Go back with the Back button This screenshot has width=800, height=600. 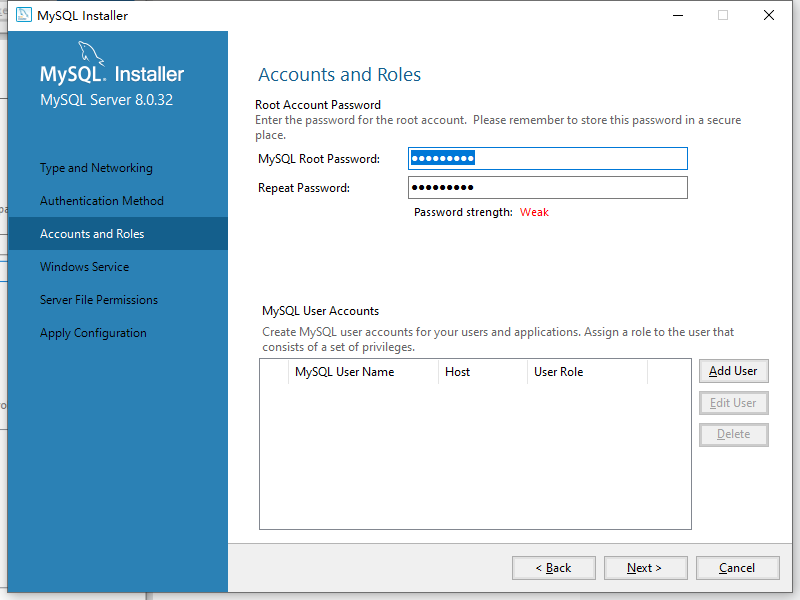coord(554,568)
